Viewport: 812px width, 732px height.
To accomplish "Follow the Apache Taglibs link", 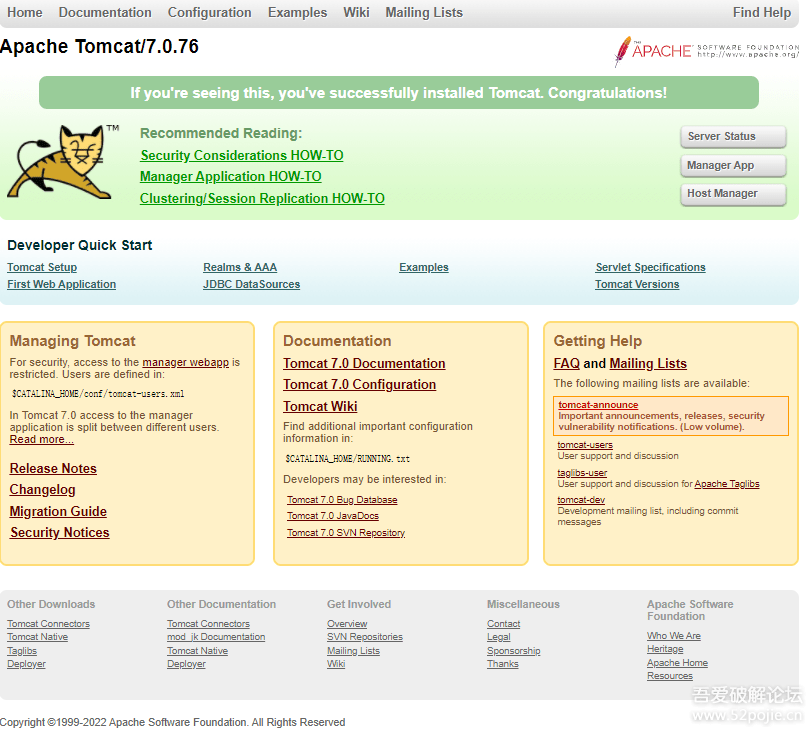I will click(x=727, y=484).
